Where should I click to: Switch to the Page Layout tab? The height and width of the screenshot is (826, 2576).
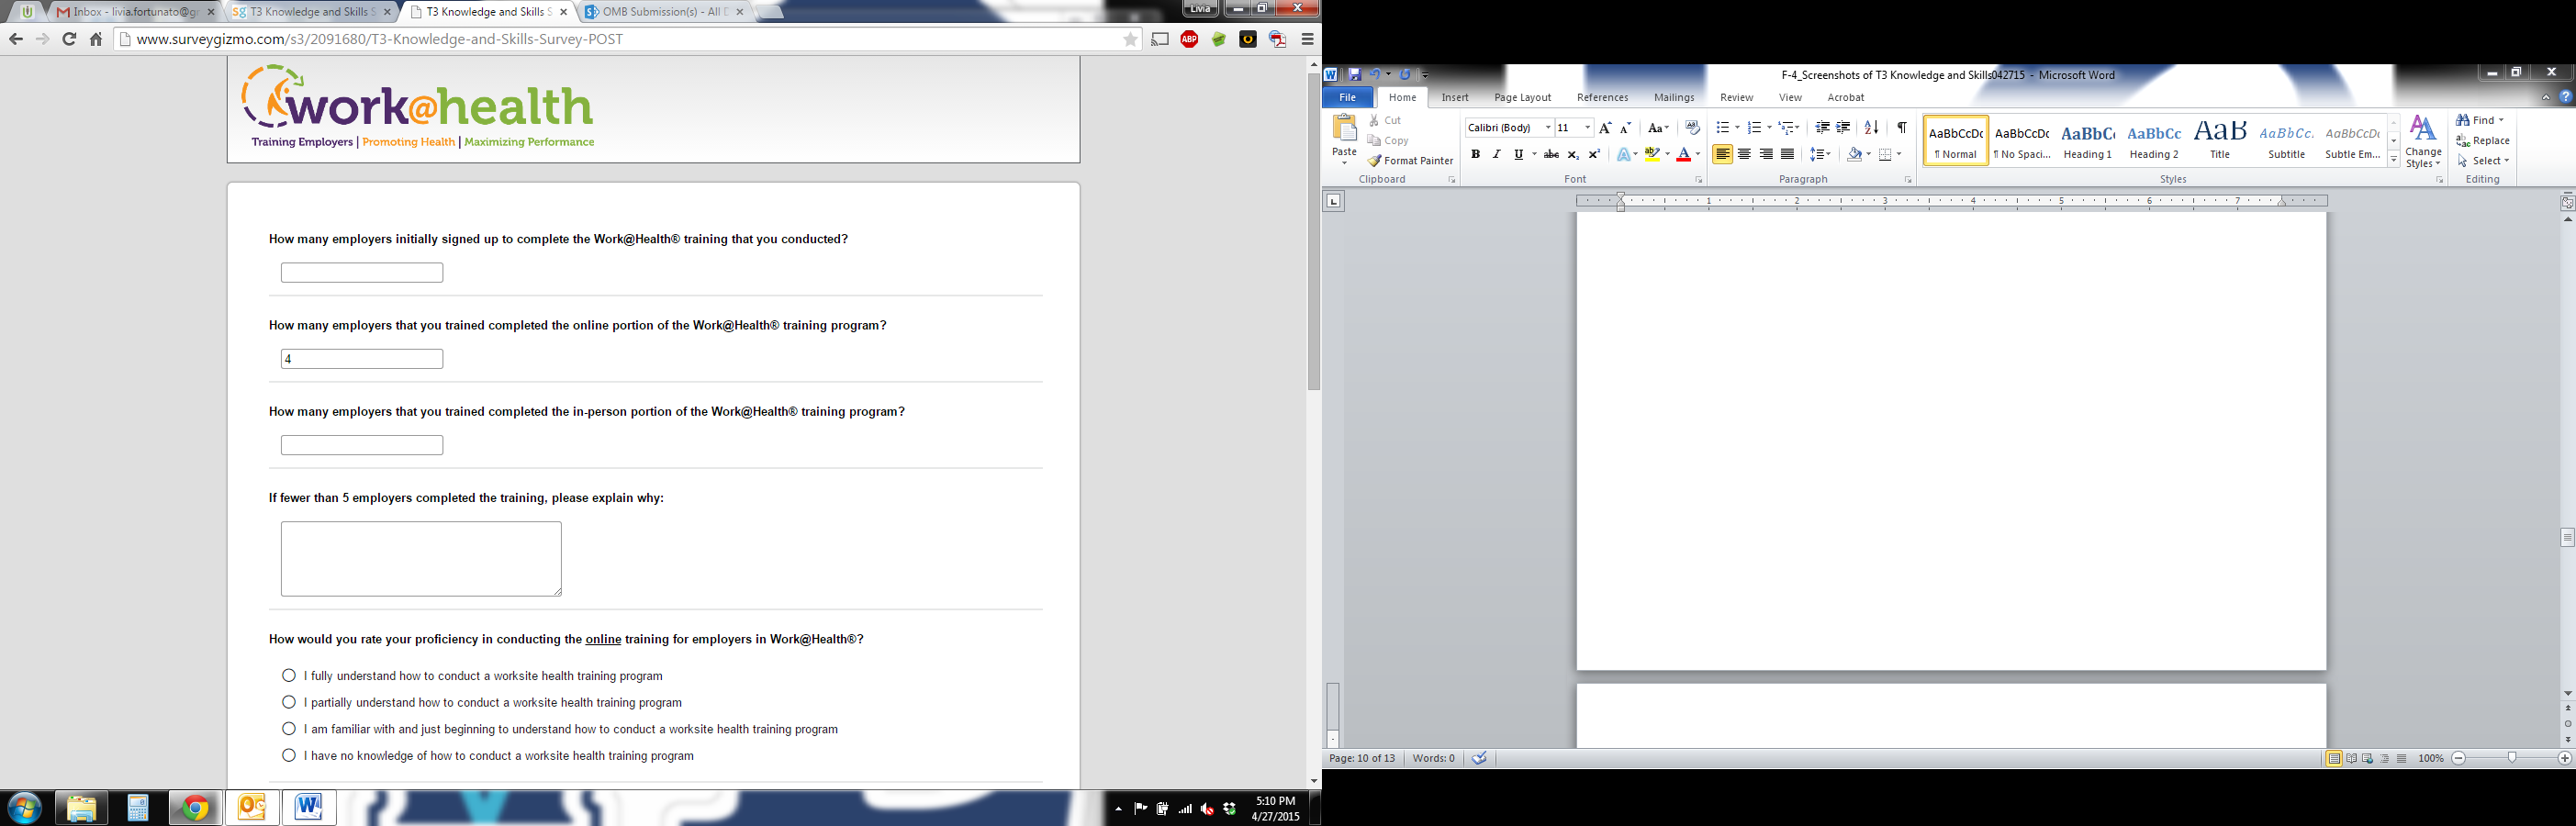(1522, 97)
